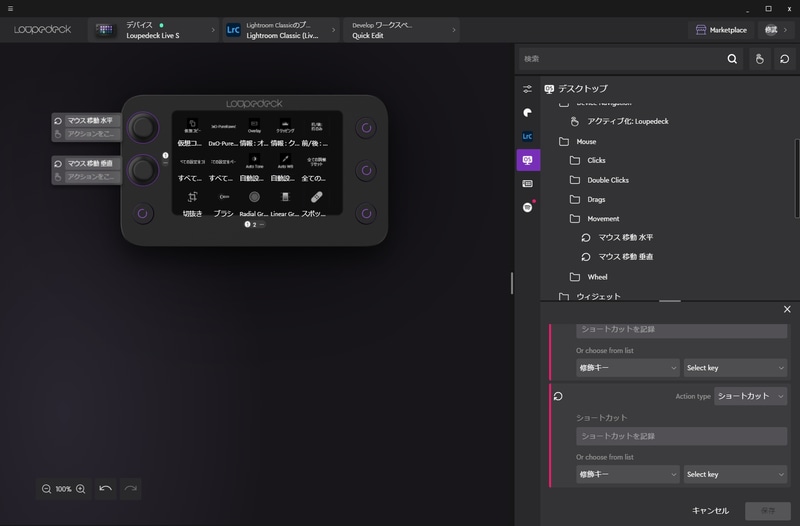Open the Marketplace
This screenshot has width=800, height=526.
pos(721,30)
